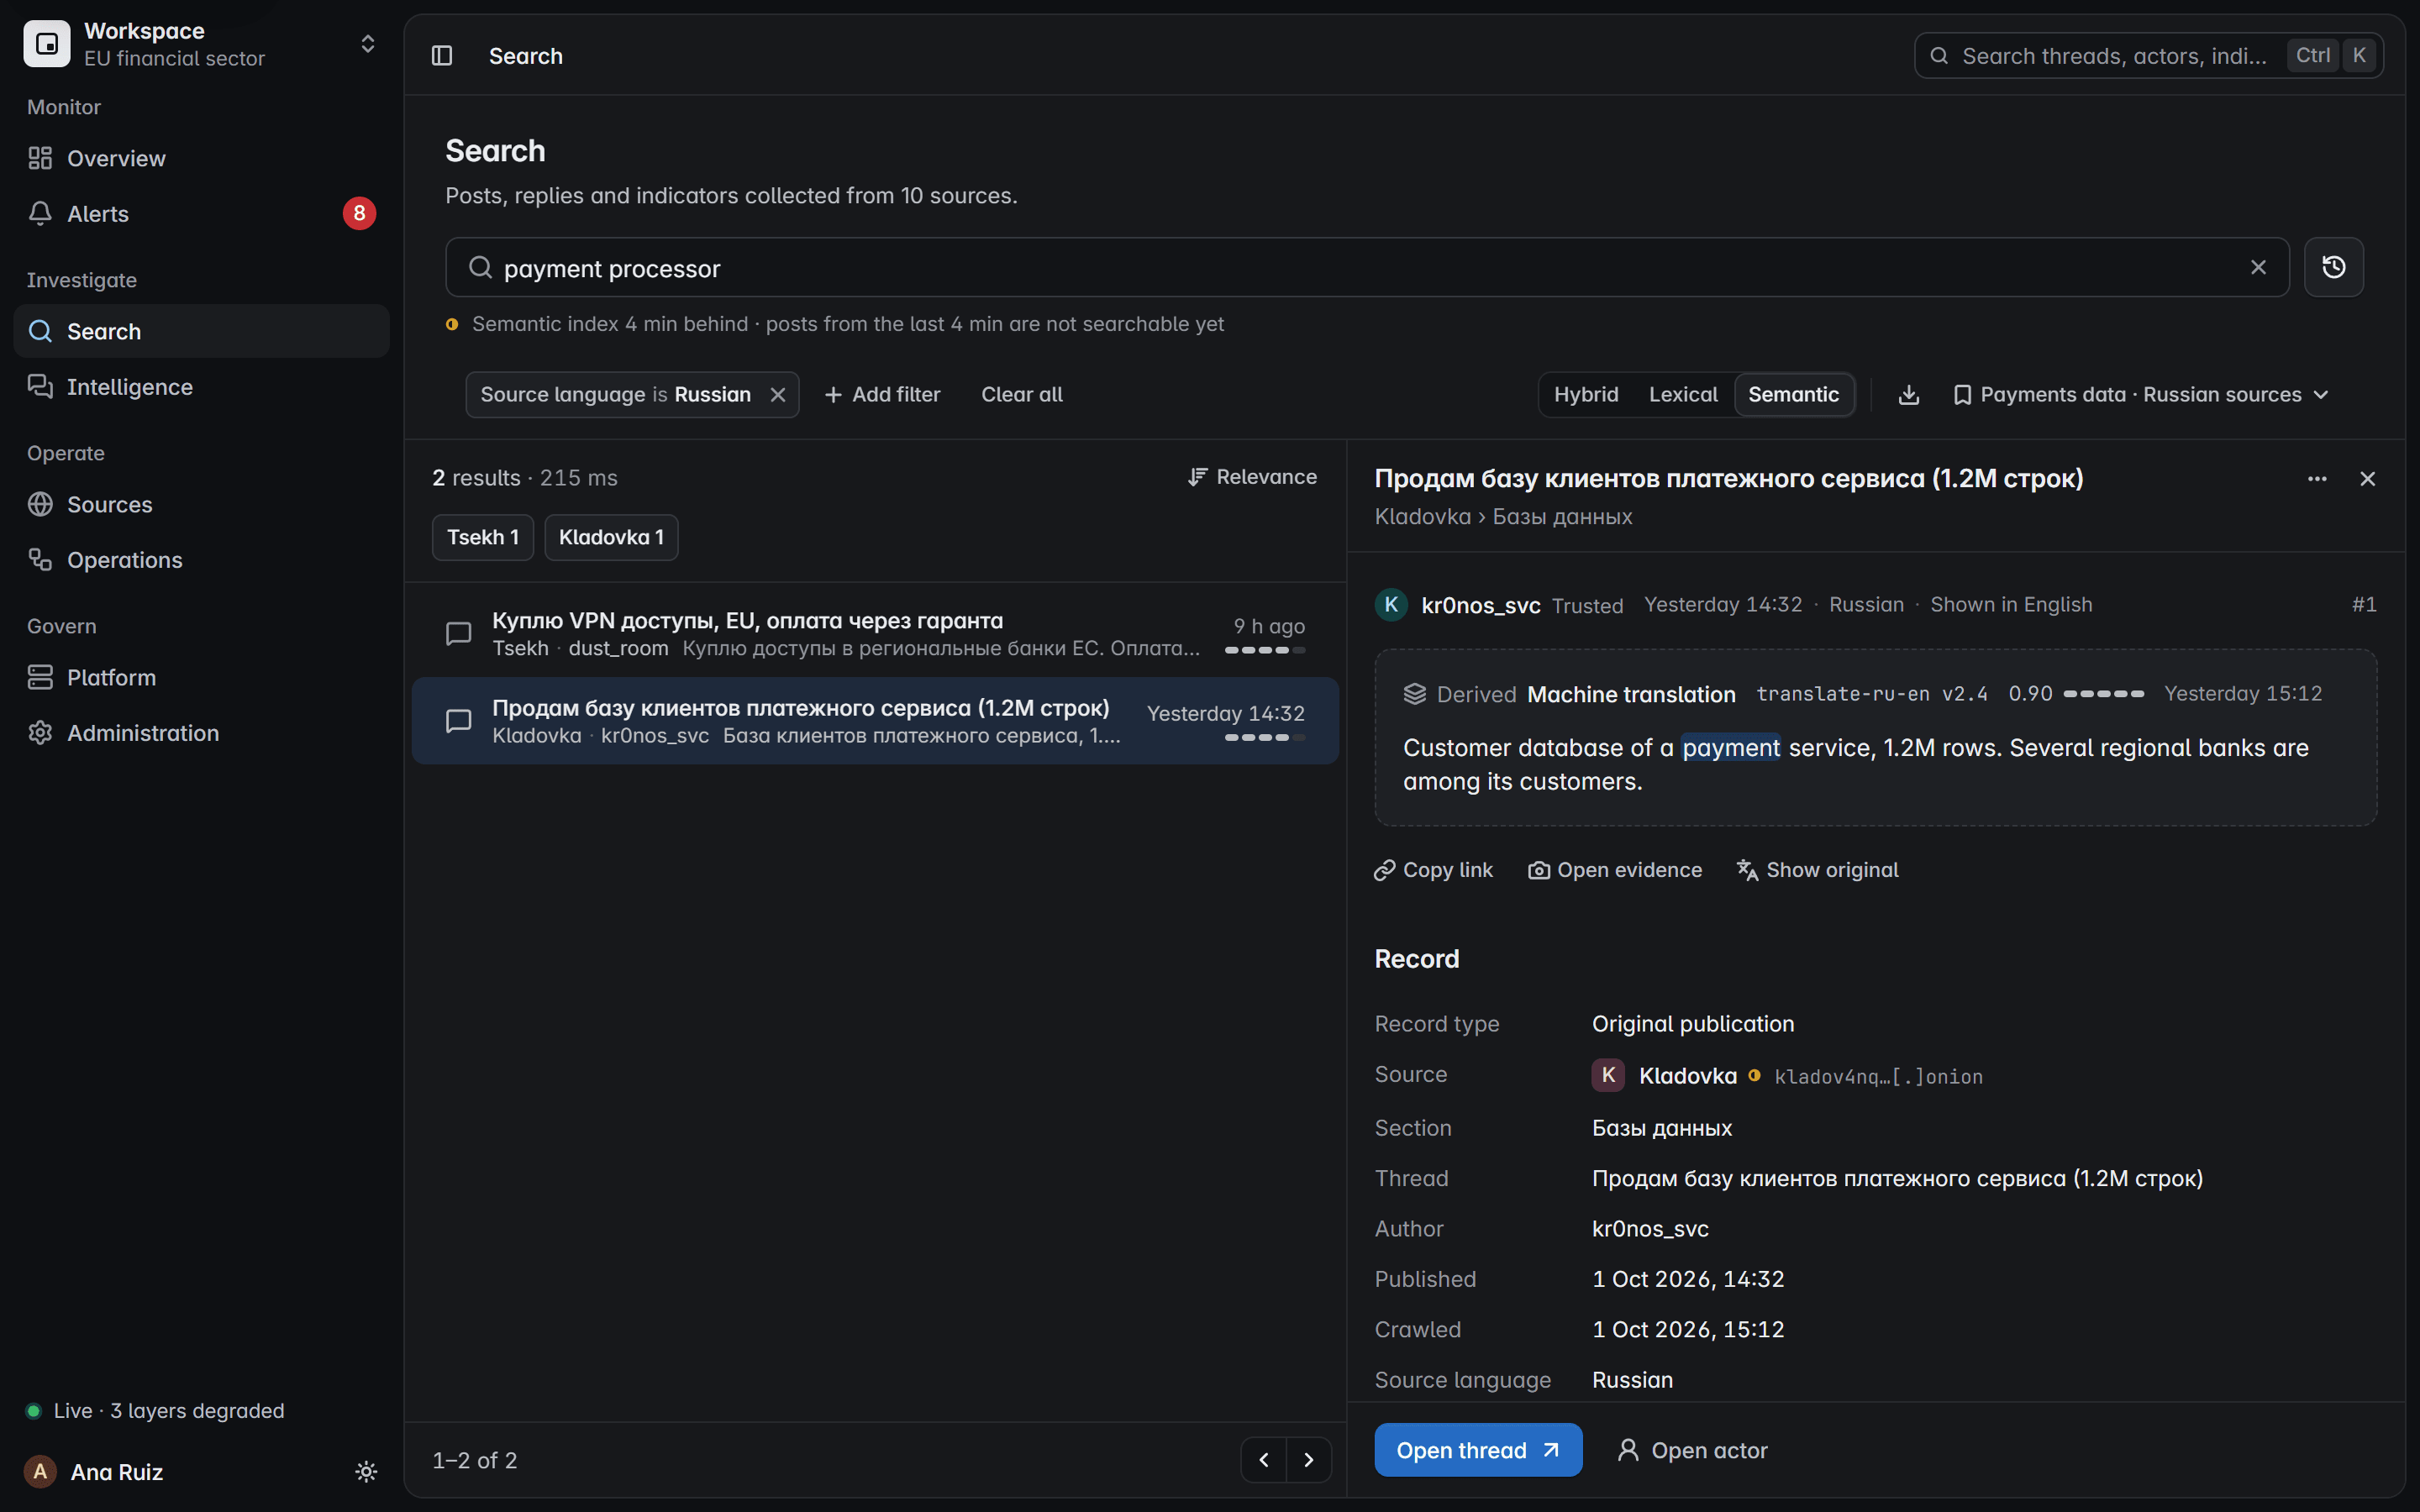
Task: Select Semantic search mode
Action: pyautogui.click(x=1793, y=395)
